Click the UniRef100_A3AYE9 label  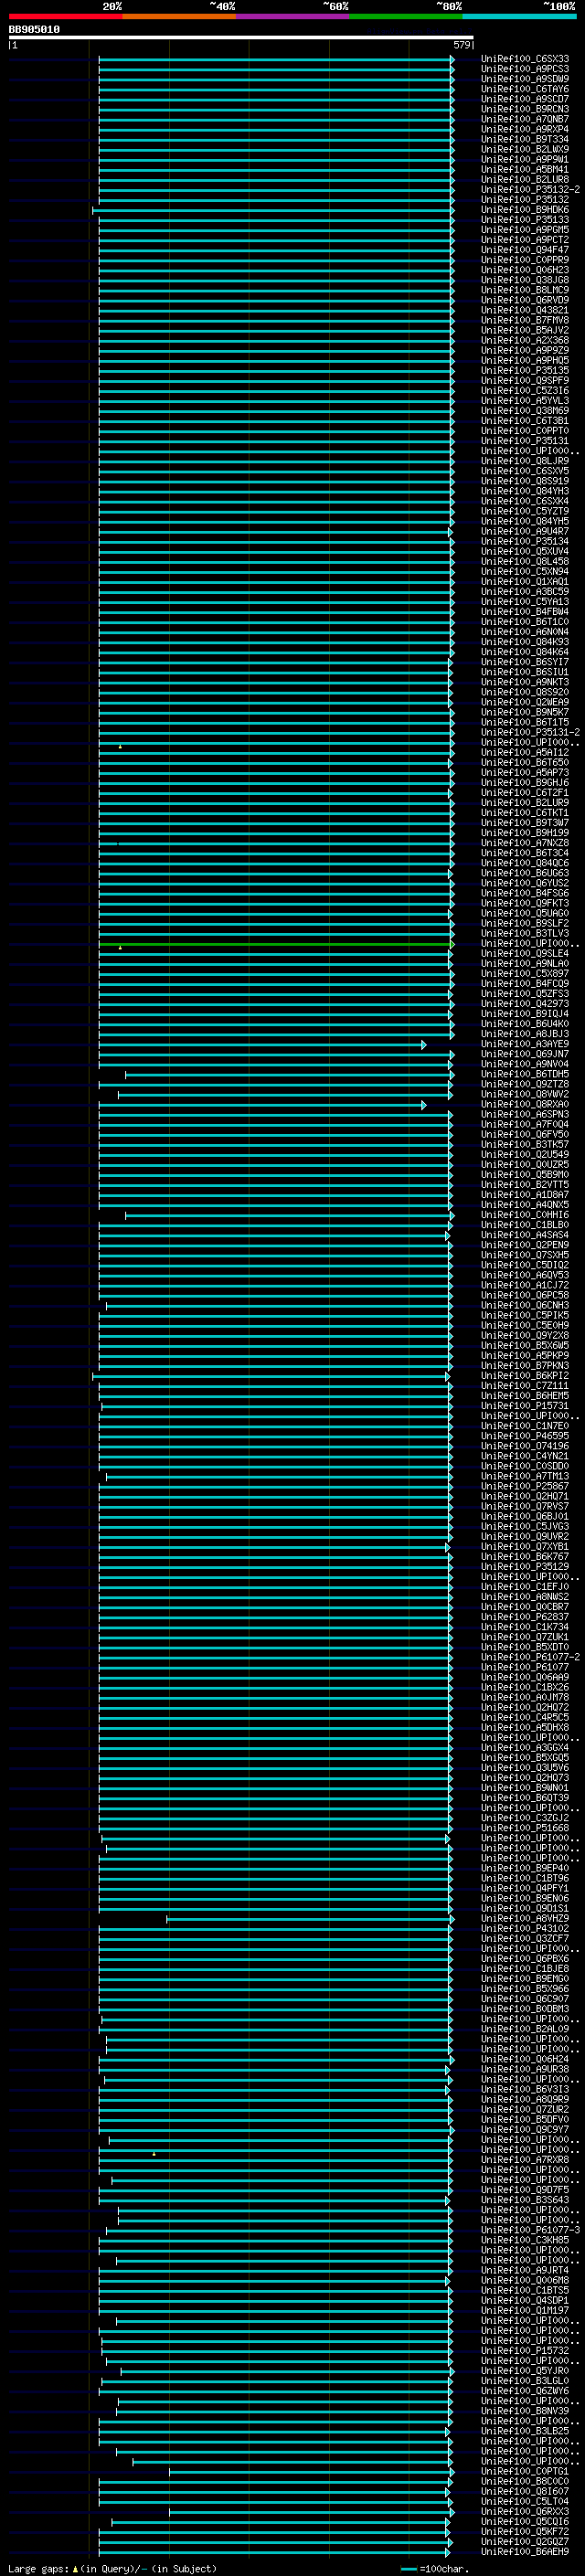(525, 1045)
